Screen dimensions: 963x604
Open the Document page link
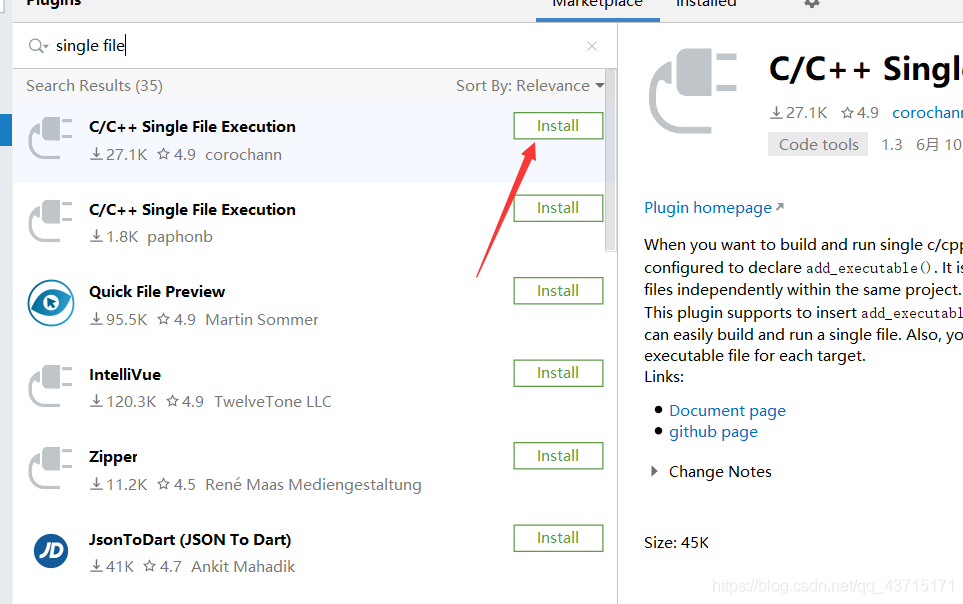coord(727,410)
